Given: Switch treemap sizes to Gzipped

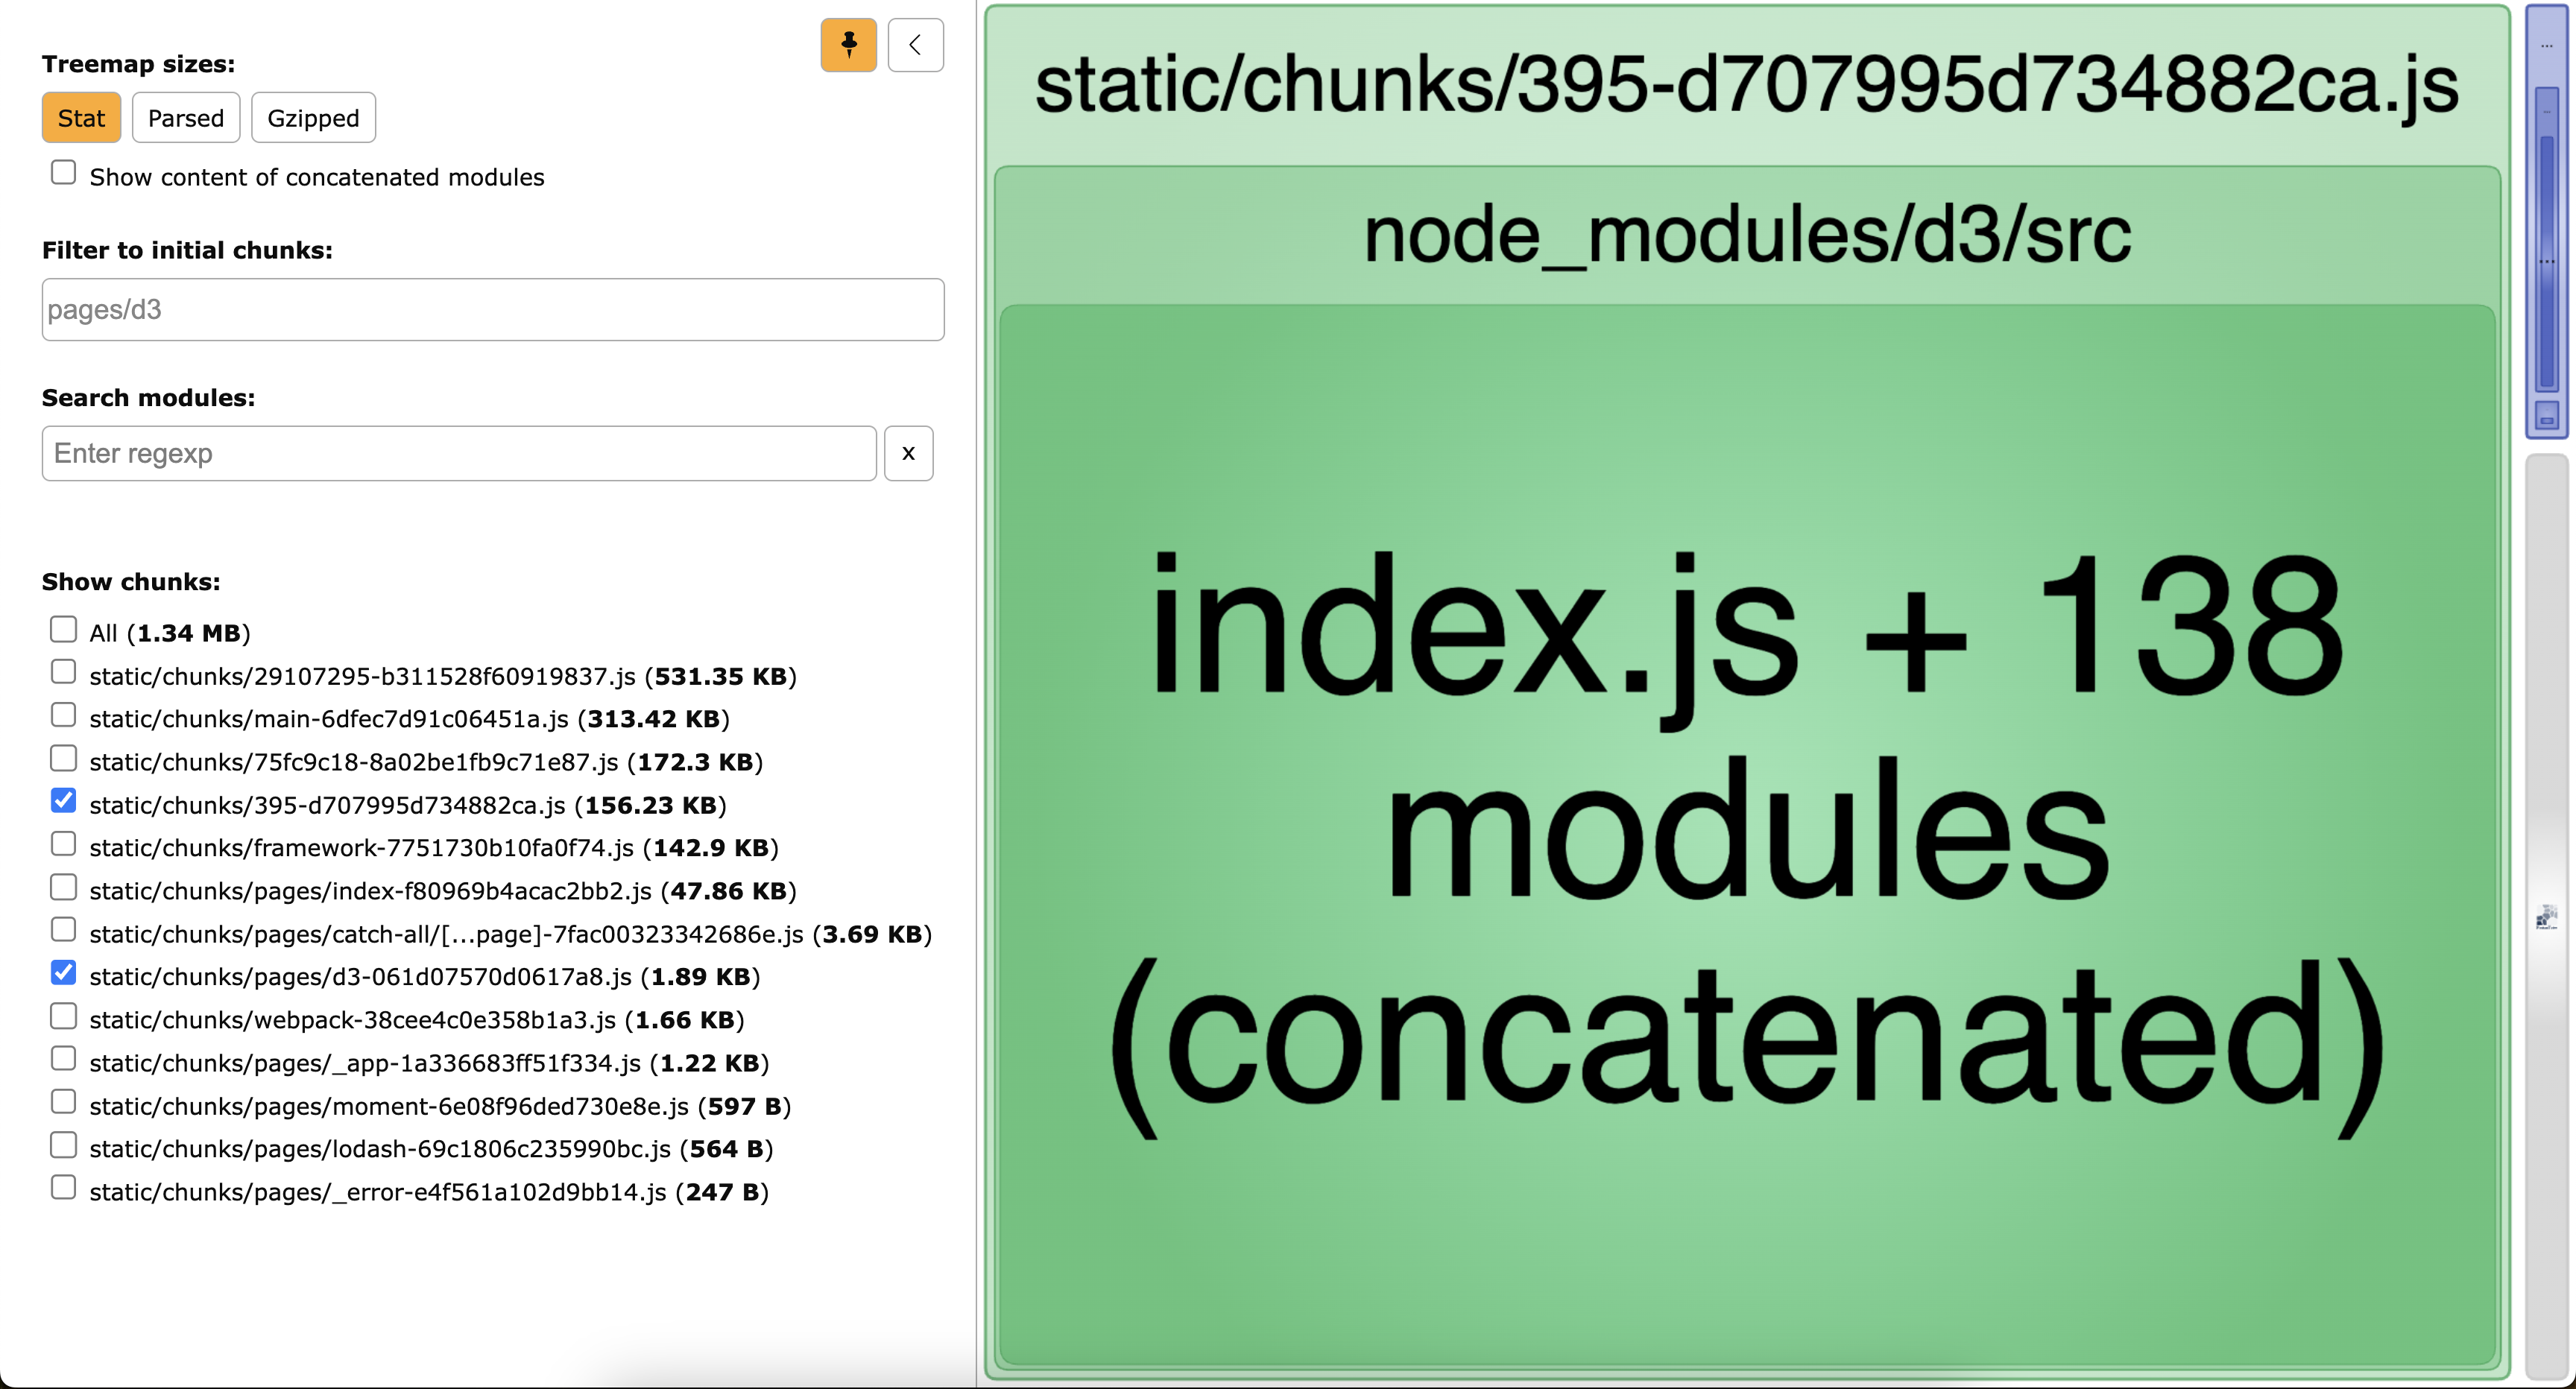Looking at the screenshot, I should tap(313, 118).
